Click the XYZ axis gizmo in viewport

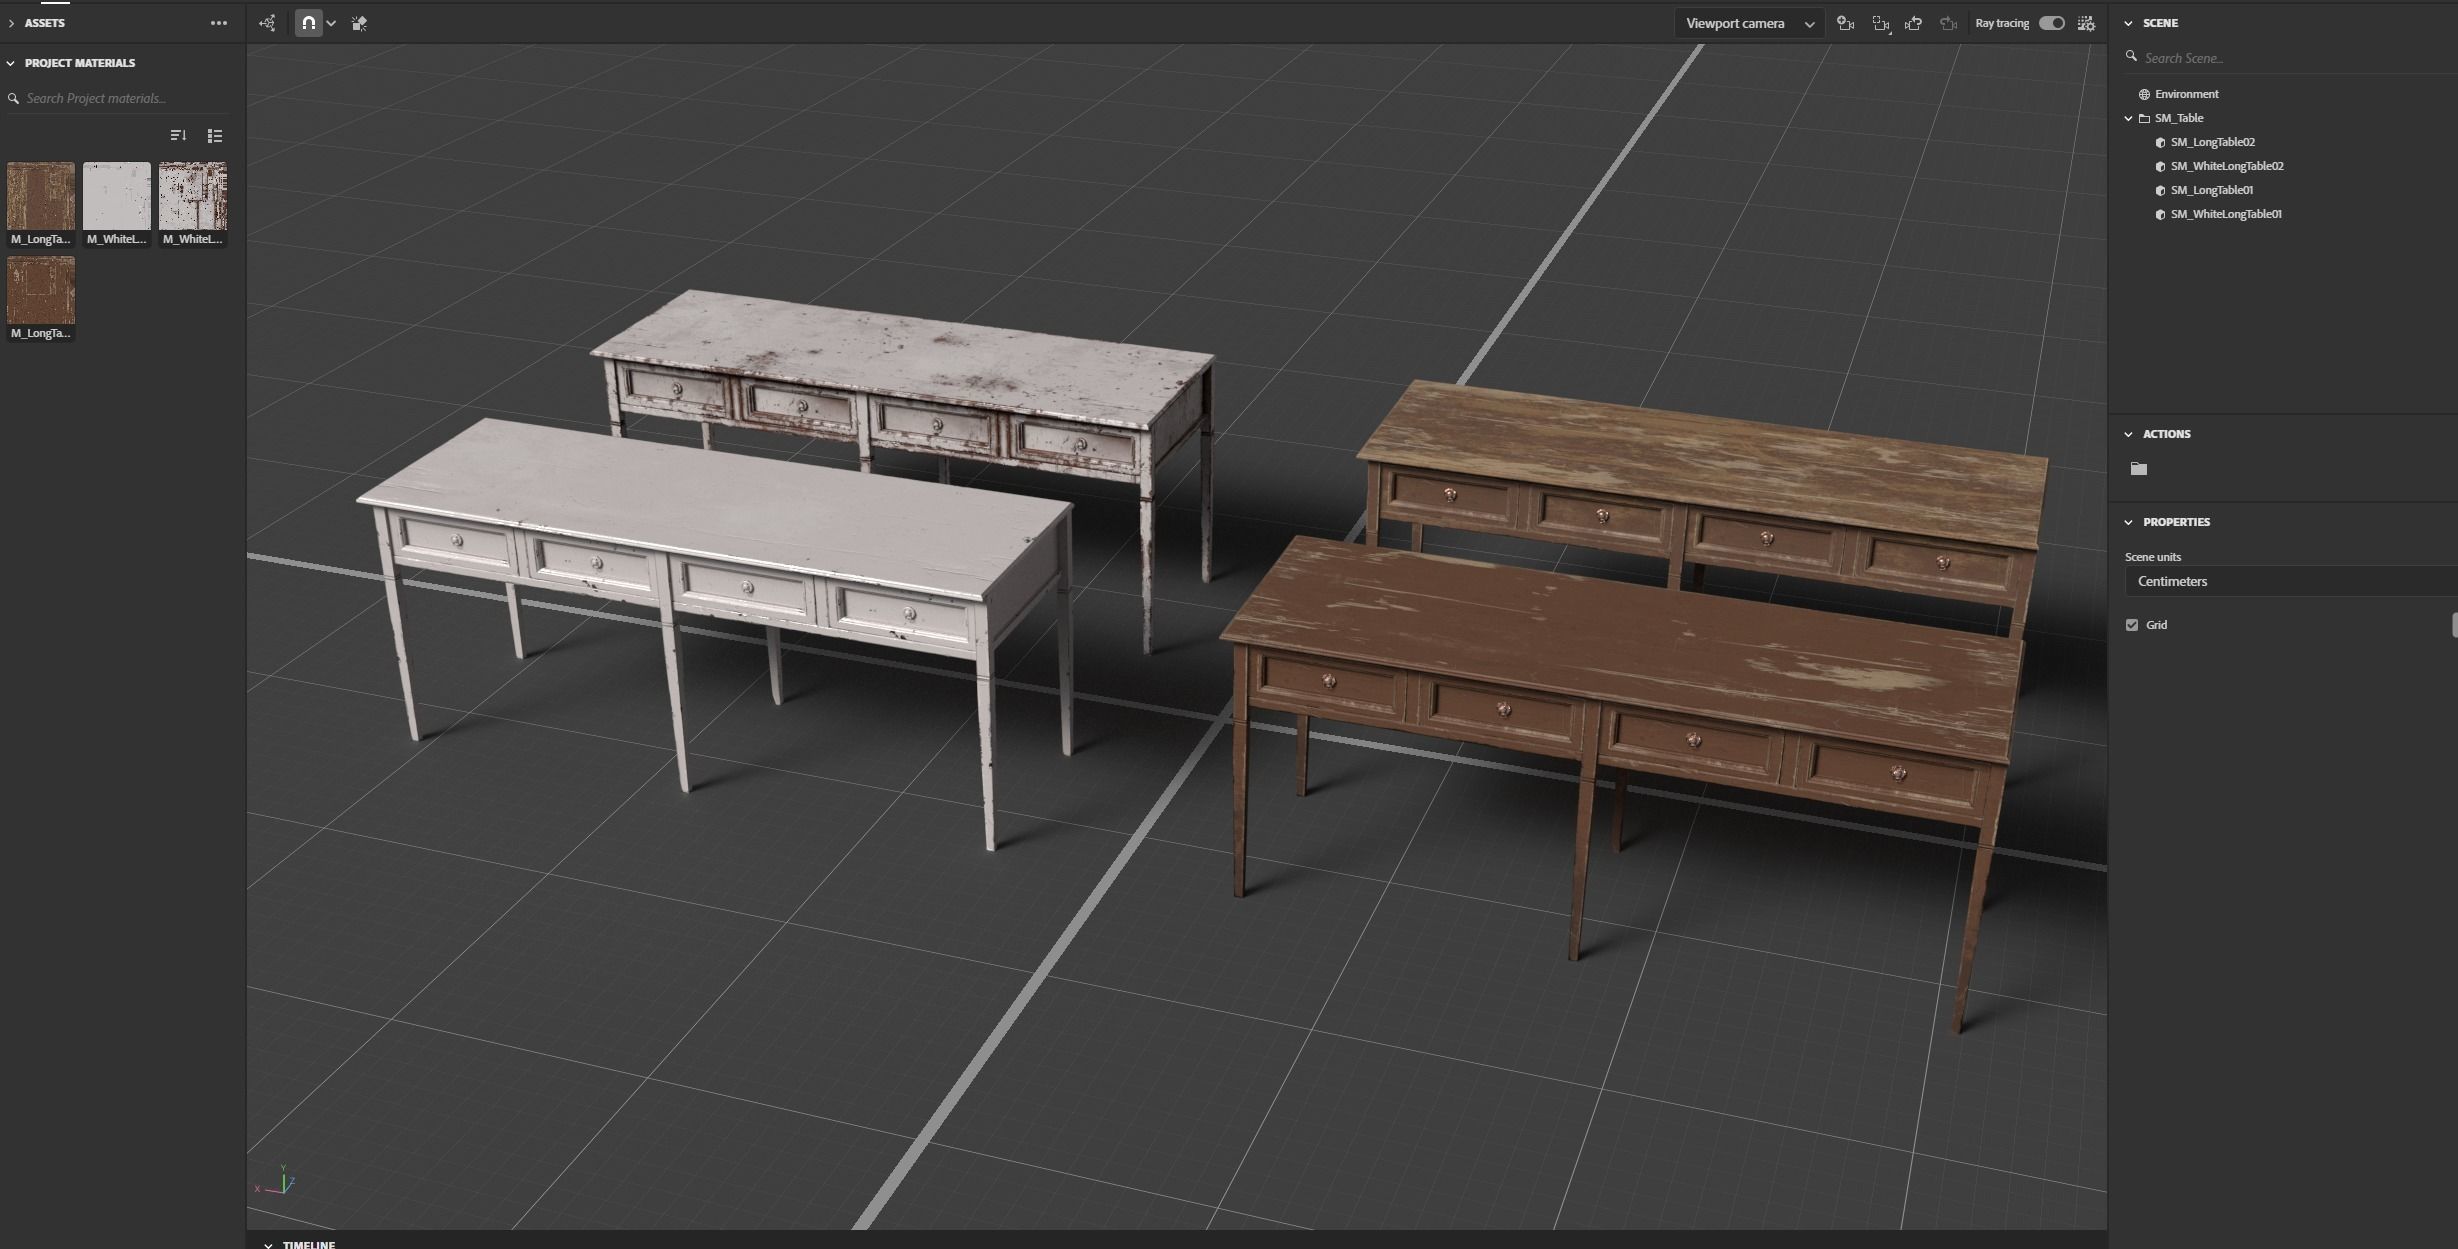point(277,1181)
